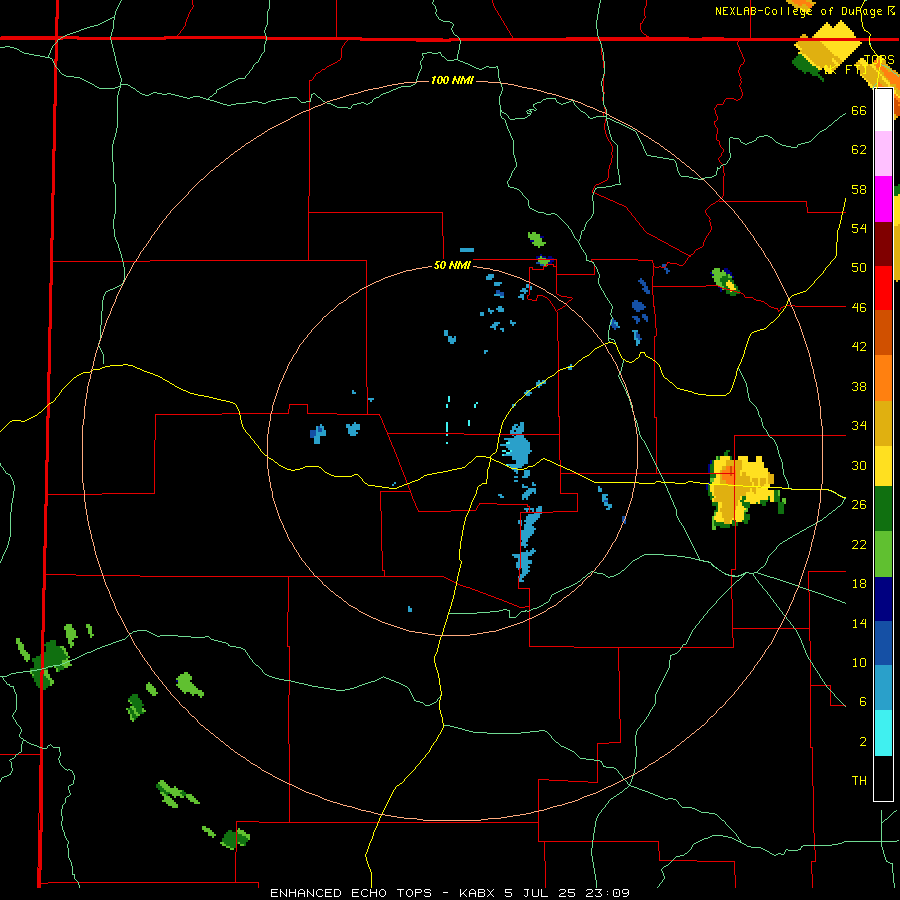Choose the cyan swatch at the legend bottom
Viewport: 900px width, 900px height.
click(883, 733)
